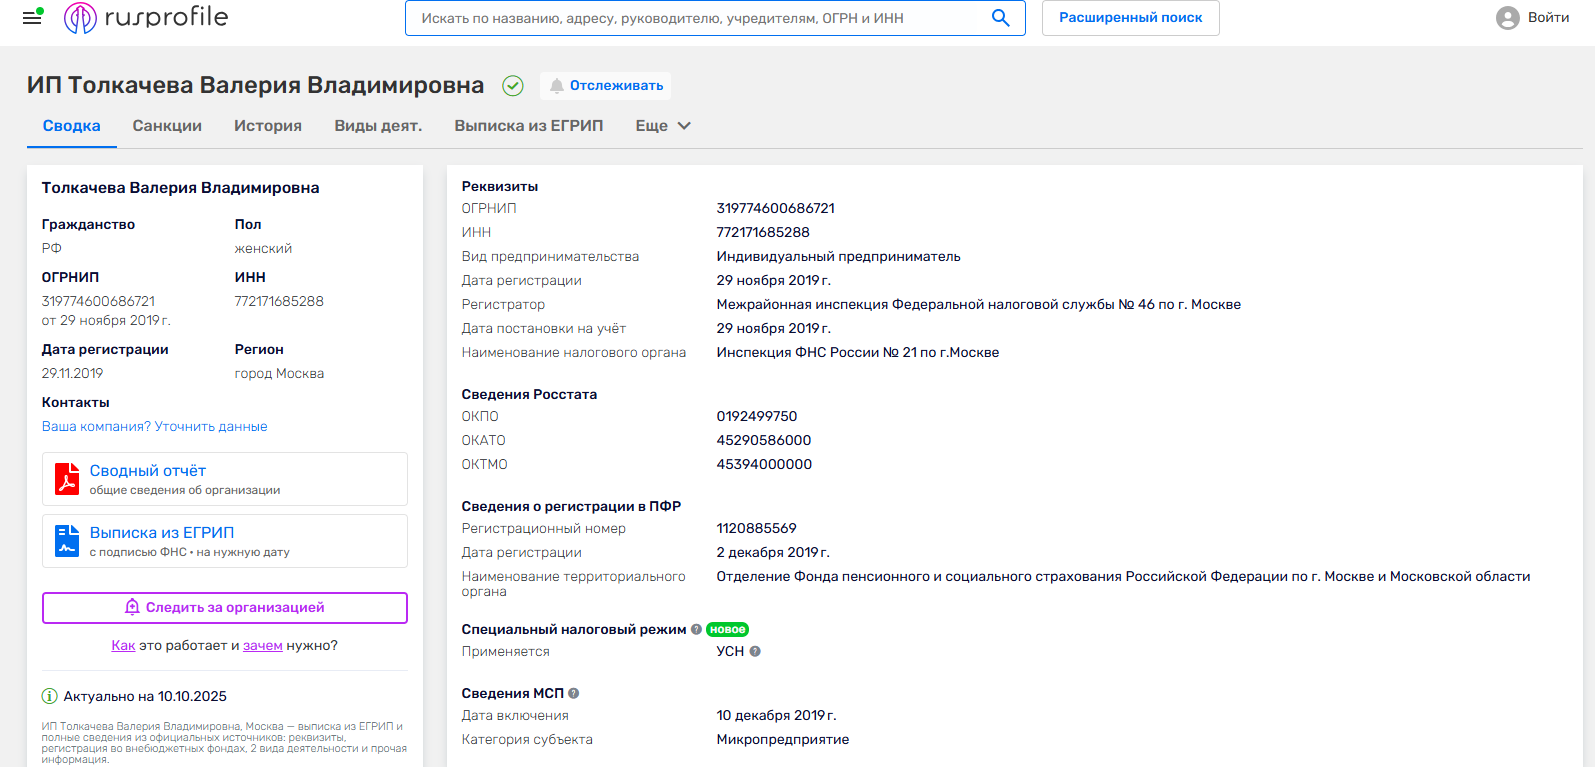Open the Ваша компания? Уточнить данные link
Image resolution: width=1595 pixels, height=767 pixels.
coord(155,426)
